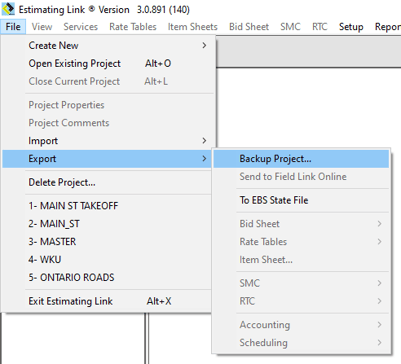Expand the Bid Sheet export submenu arrow
The height and width of the screenshot is (364, 401).
point(379,224)
